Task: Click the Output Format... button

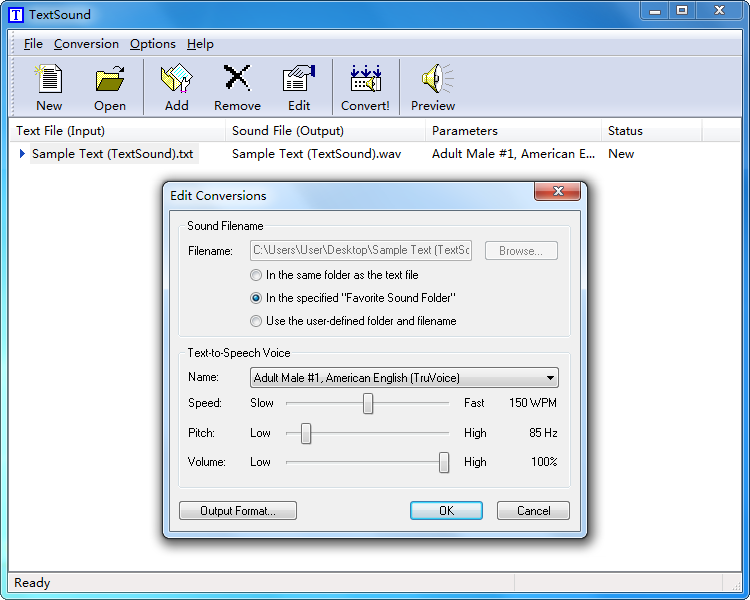Action: pyautogui.click(x=238, y=511)
